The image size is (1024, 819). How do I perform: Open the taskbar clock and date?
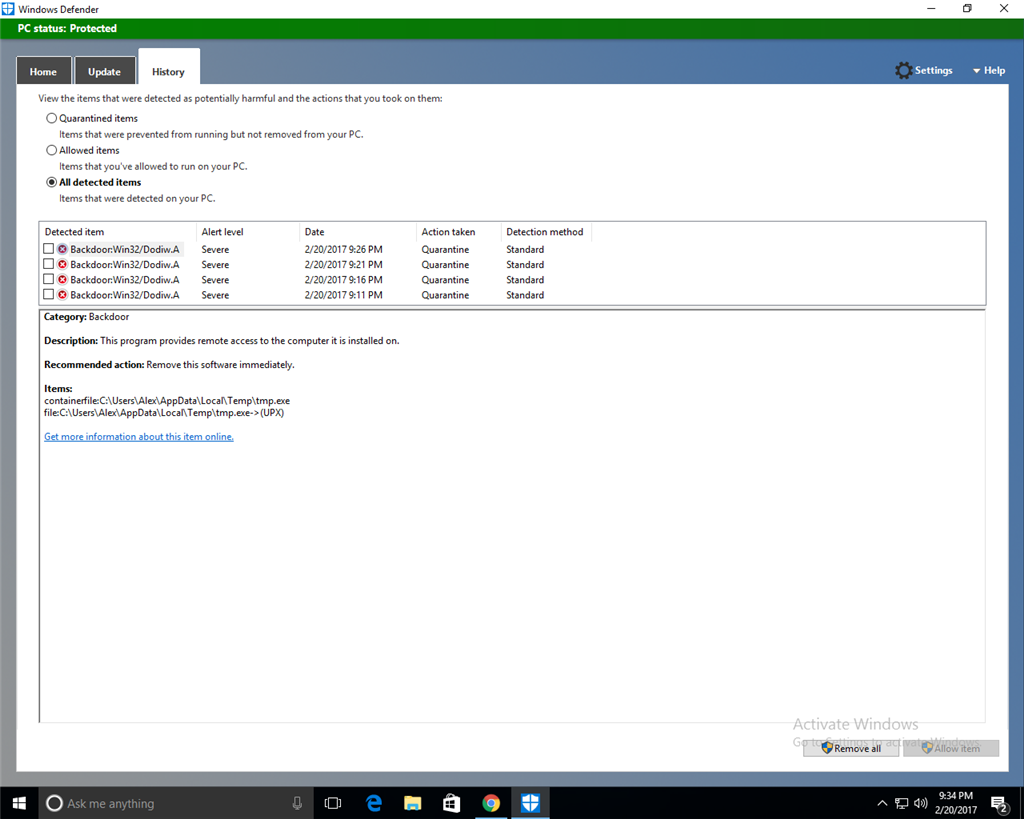(x=955, y=803)
